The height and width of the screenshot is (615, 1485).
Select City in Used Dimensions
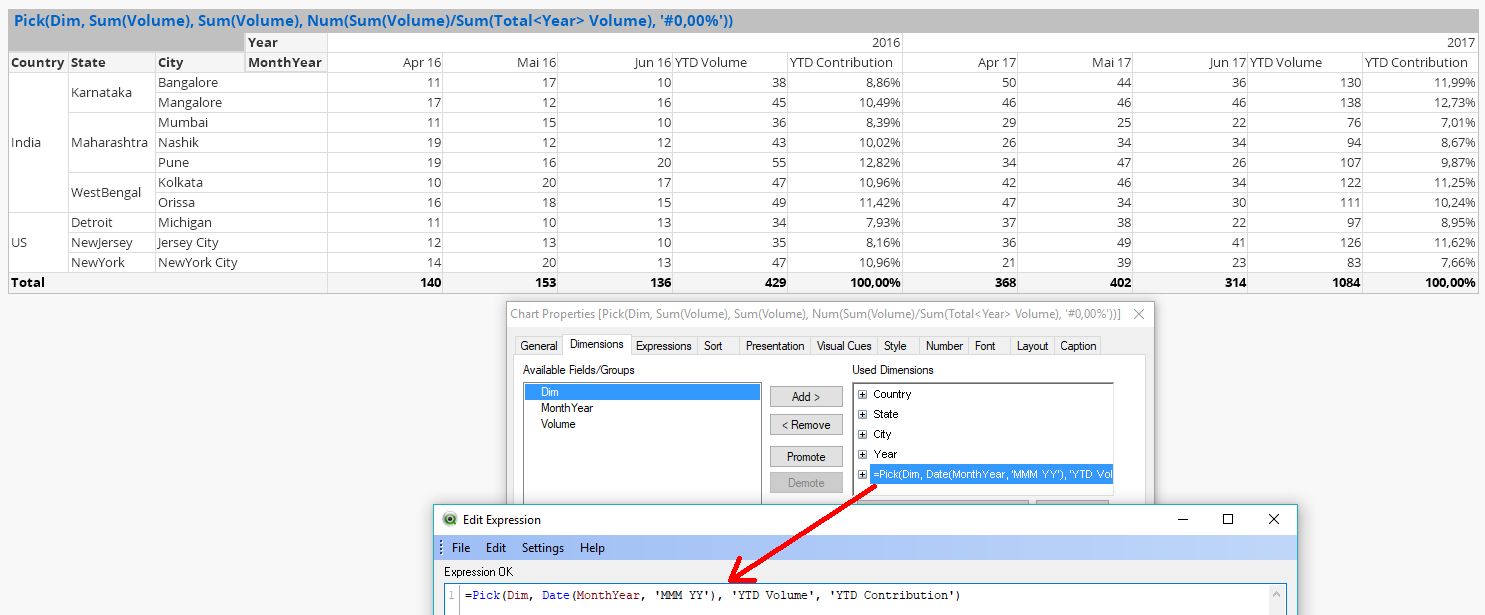(882, 434)
